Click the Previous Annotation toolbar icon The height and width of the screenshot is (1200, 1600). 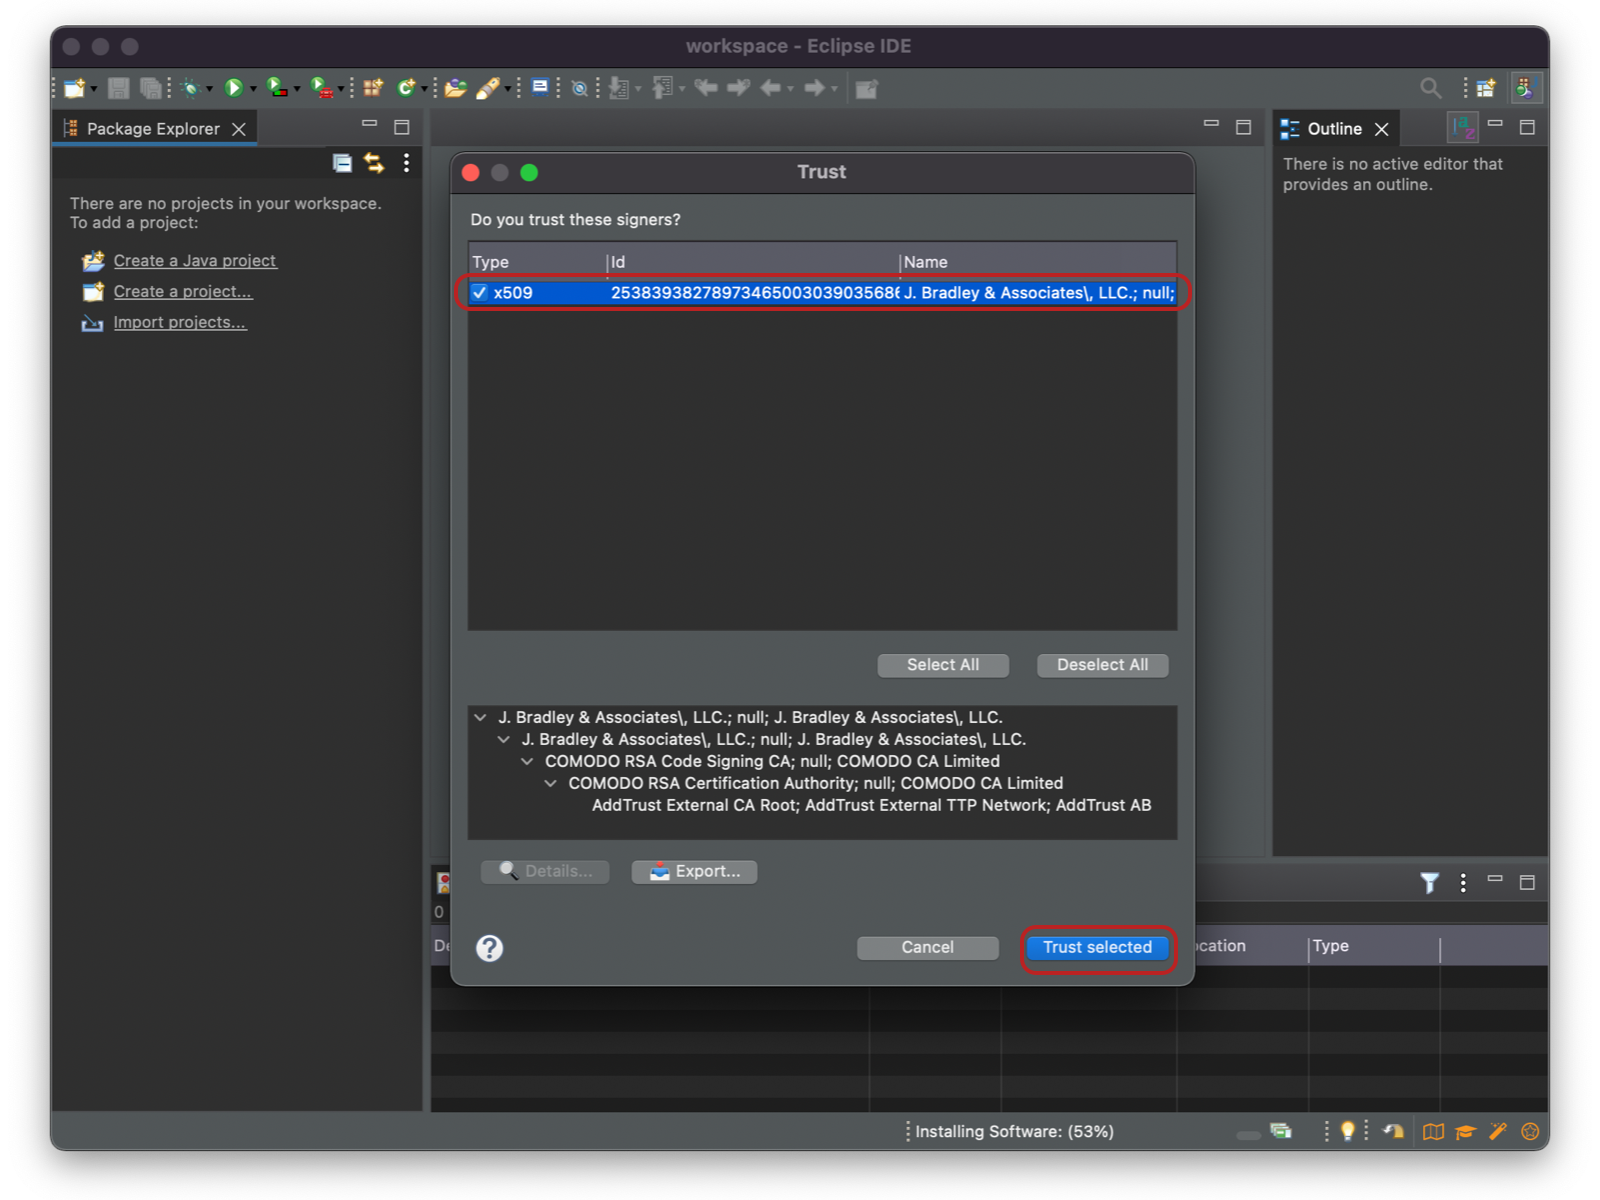(x=662, y=88)
